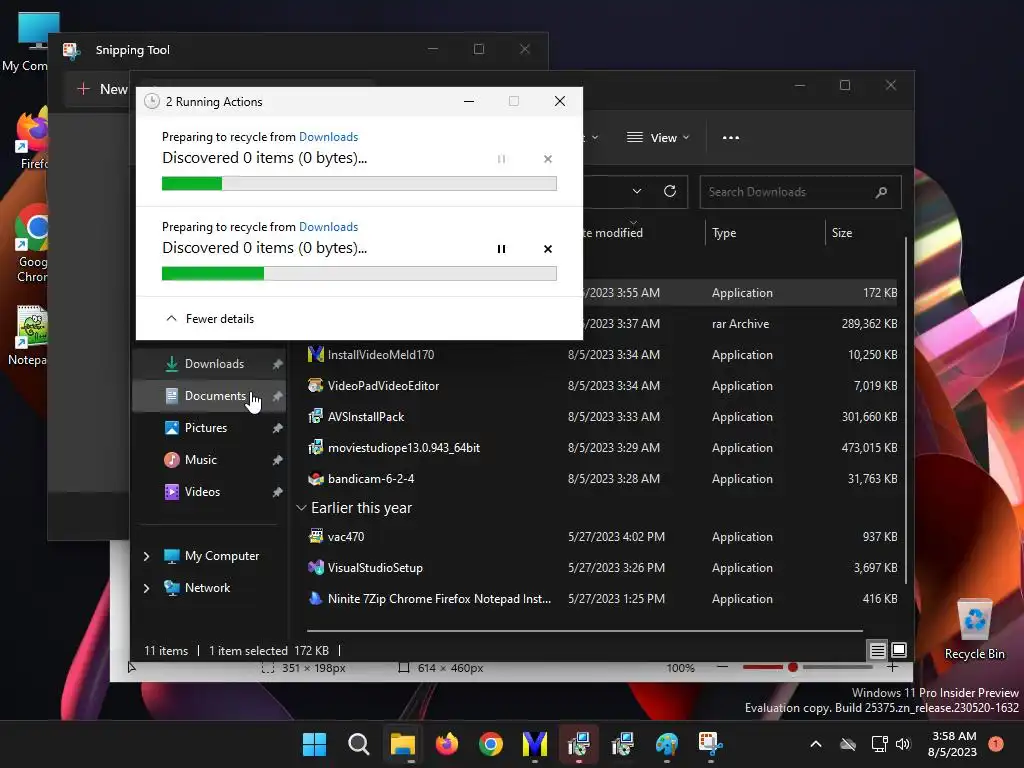Select VisualStudioSetup file icon
This screenshot has width=1024, height=768.
316,568
